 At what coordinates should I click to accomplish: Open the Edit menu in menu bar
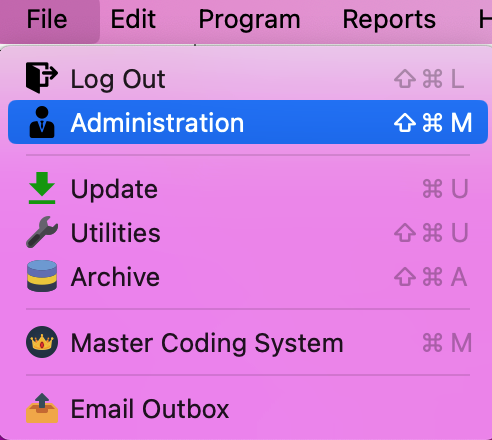(x=133, y=19)
